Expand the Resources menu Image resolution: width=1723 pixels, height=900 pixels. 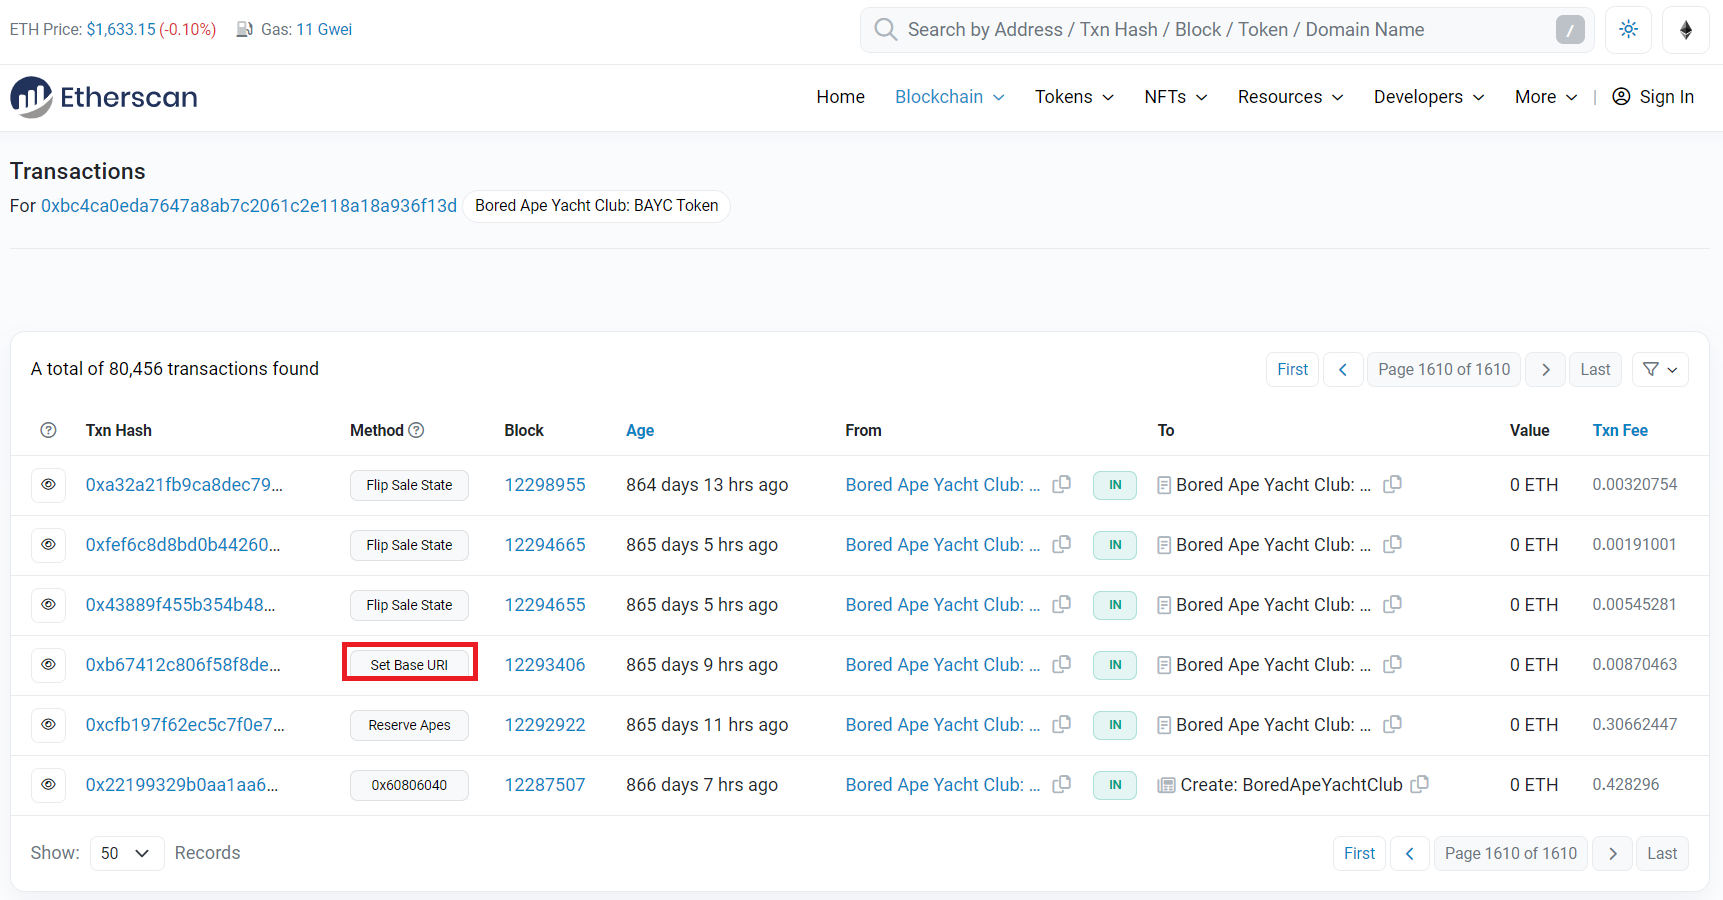(x=1290, y=97)
